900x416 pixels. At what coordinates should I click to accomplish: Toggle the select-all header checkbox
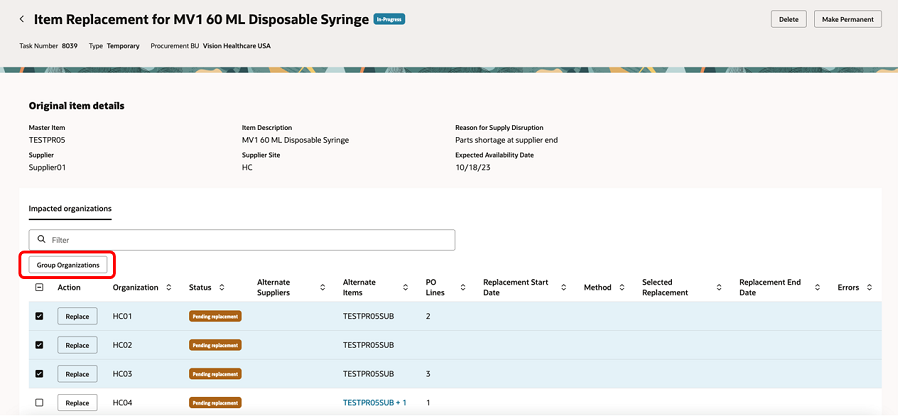tap(39, 288)
